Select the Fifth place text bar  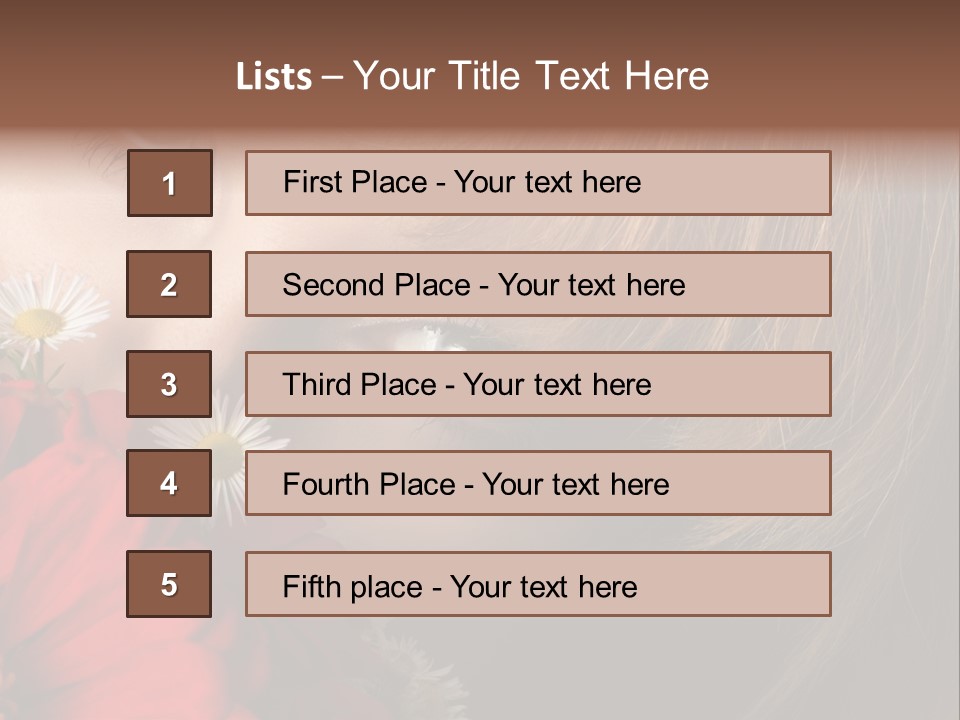point(538,584)
